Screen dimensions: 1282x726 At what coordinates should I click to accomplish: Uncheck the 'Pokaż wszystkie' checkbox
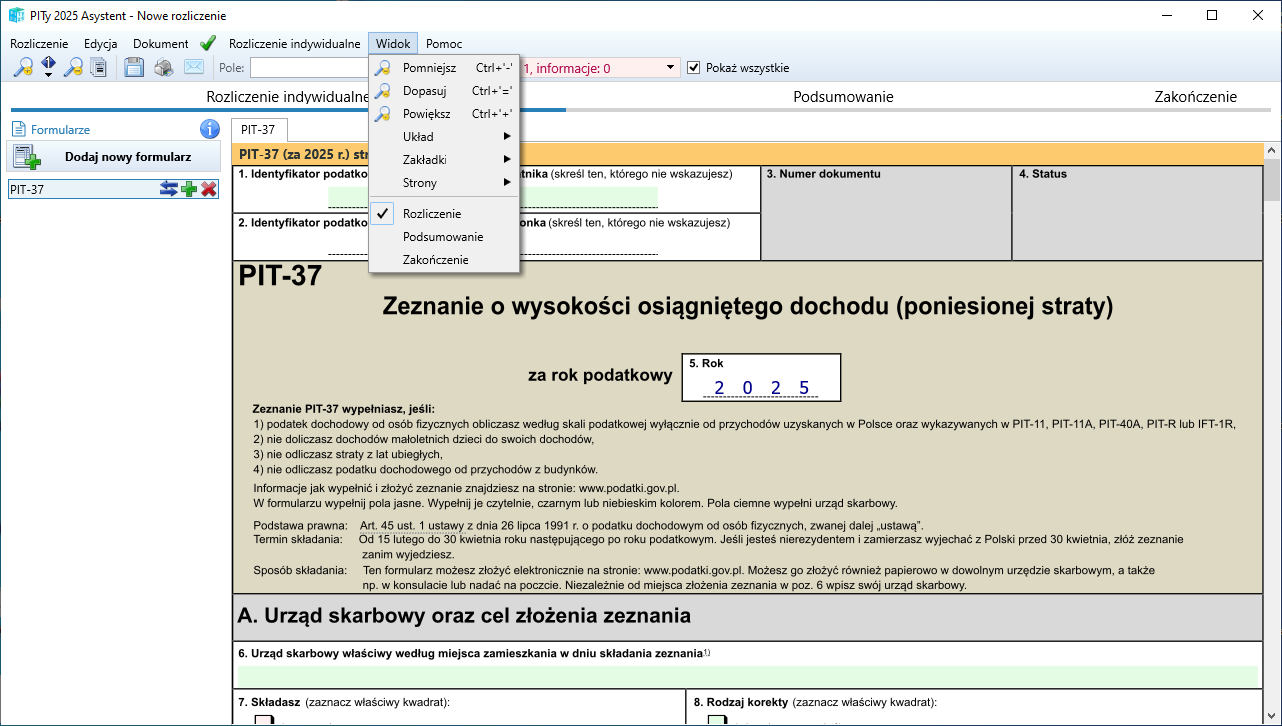pyautogui.click(x=694, y=68)
